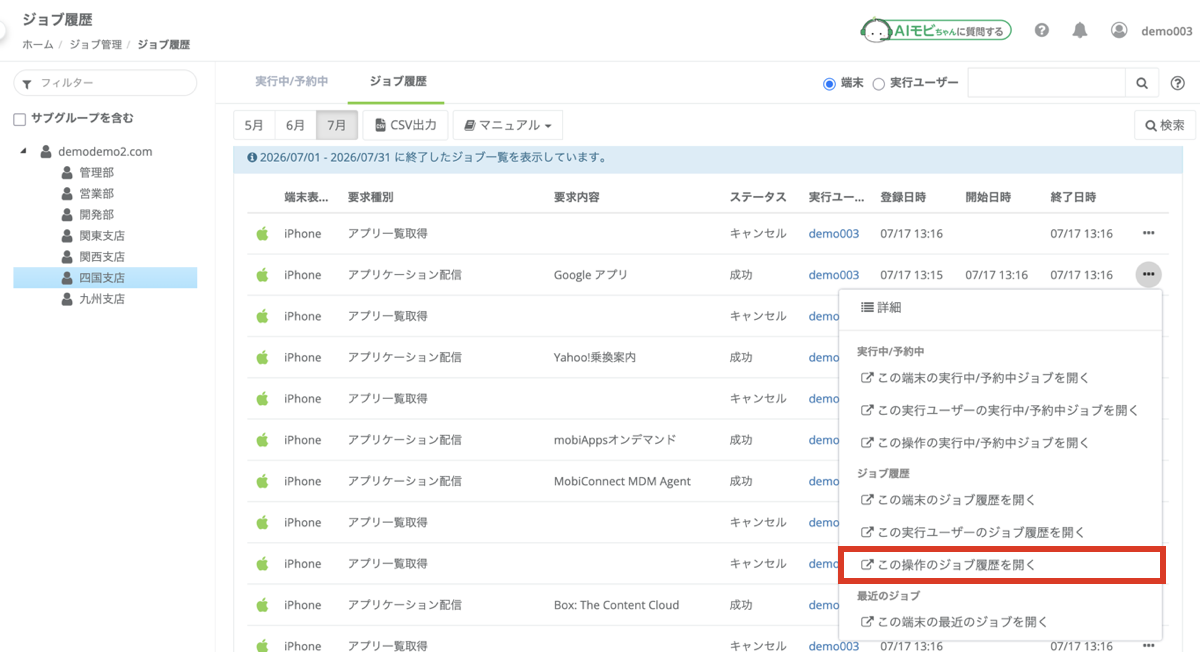Sort by ステータス column header
This screenshot has width=1200, height=652.
758,197
